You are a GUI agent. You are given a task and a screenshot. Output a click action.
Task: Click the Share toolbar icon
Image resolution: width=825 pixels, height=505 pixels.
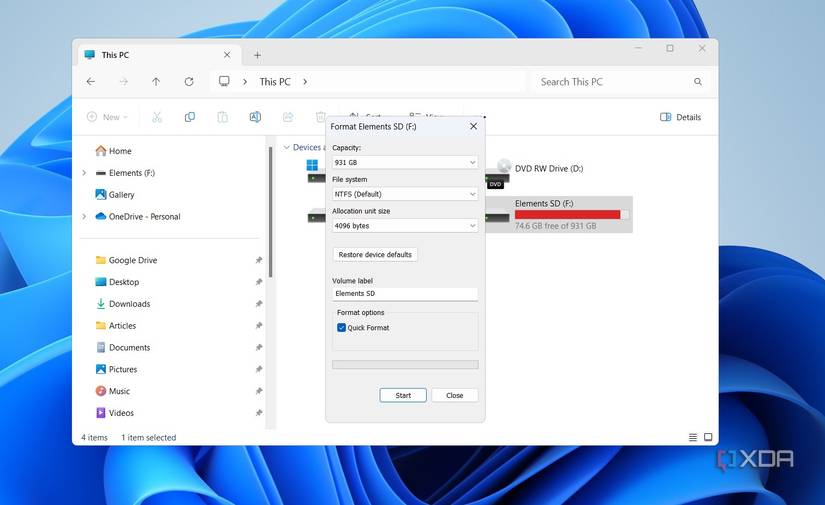point(288,117)
